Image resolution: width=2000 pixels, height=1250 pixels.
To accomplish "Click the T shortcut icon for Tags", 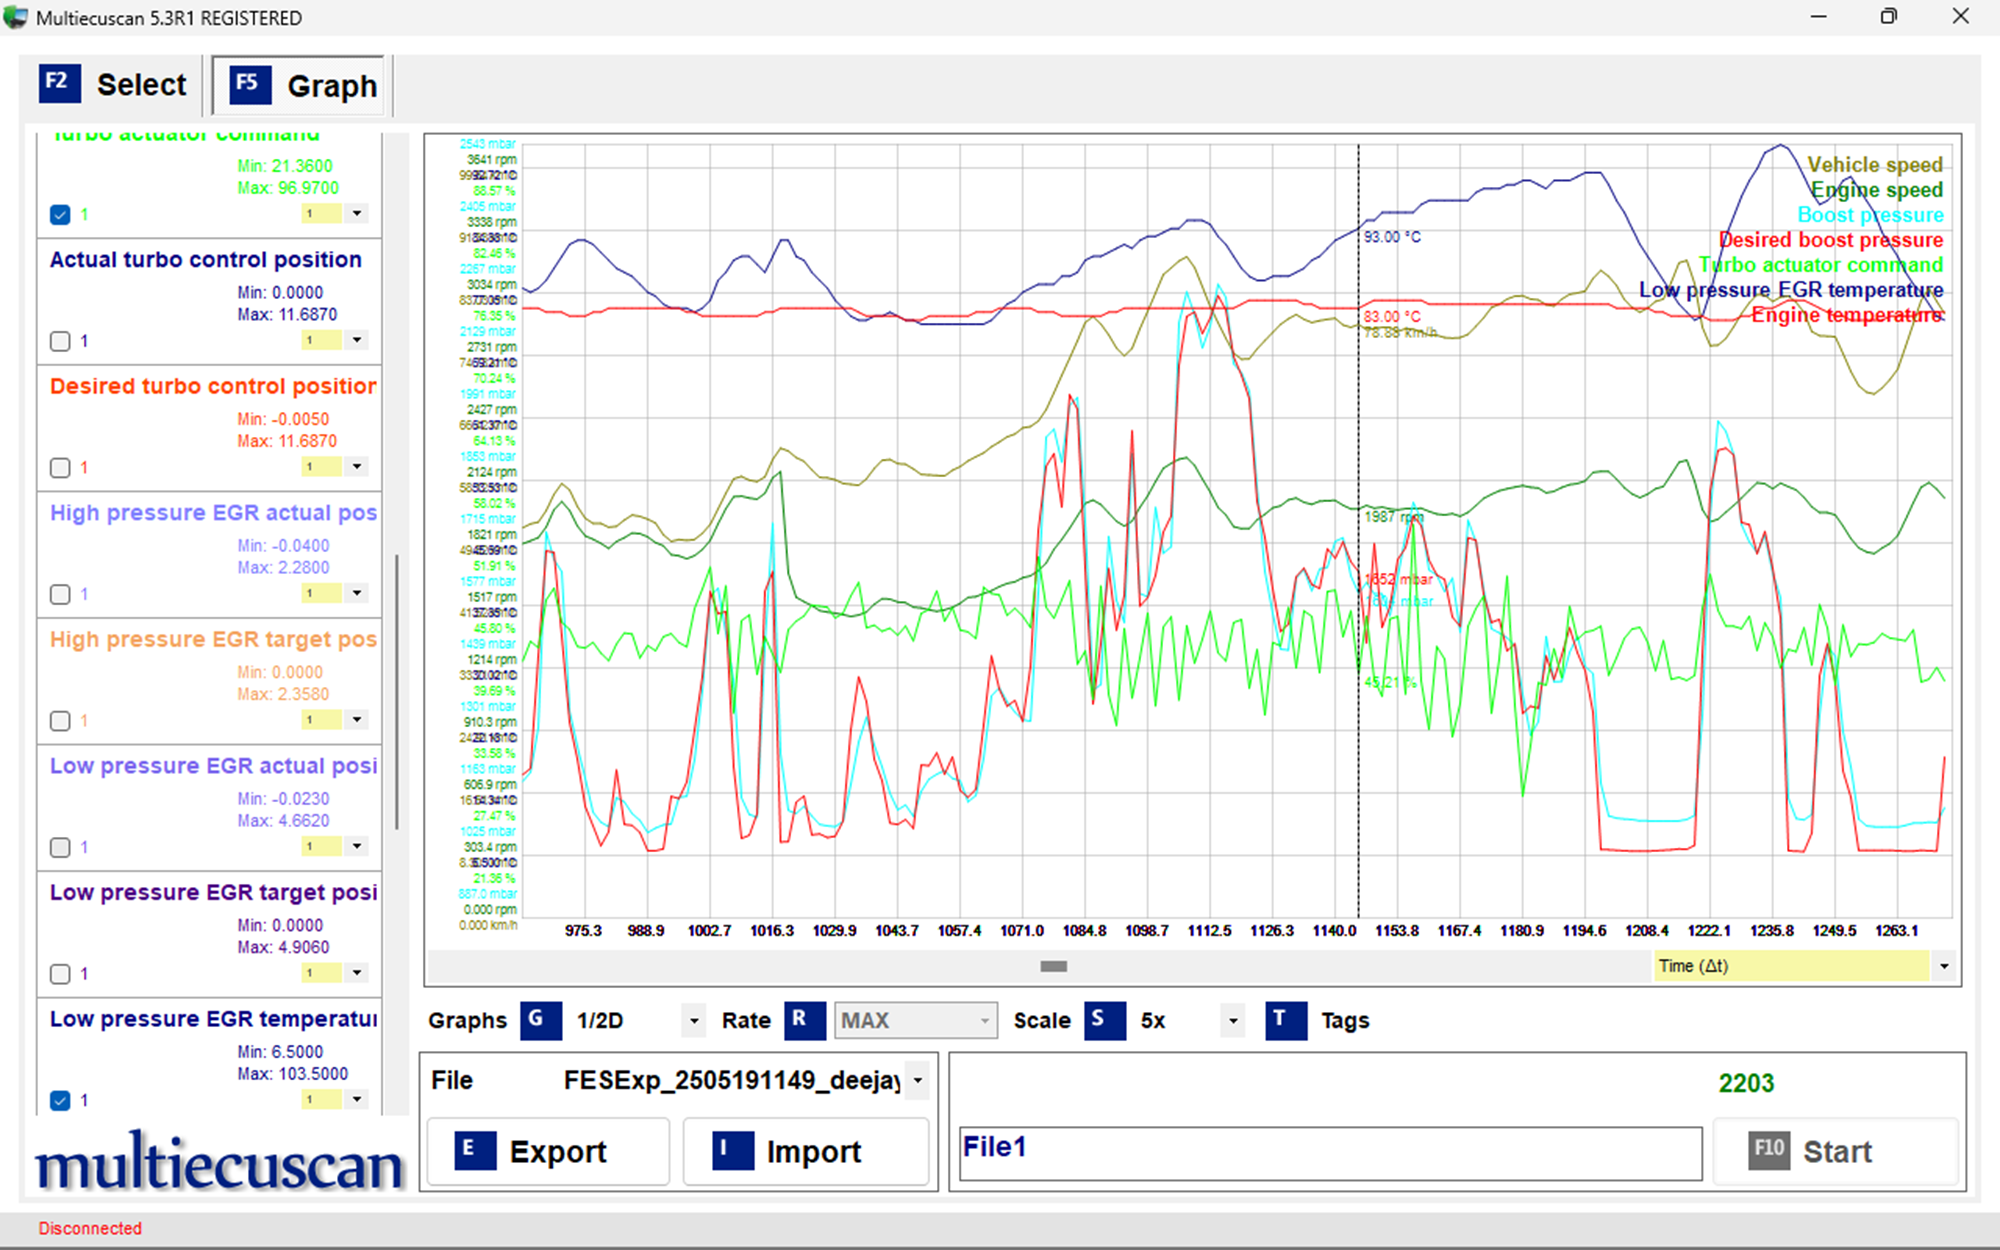I will (x=1286, y=1020).
